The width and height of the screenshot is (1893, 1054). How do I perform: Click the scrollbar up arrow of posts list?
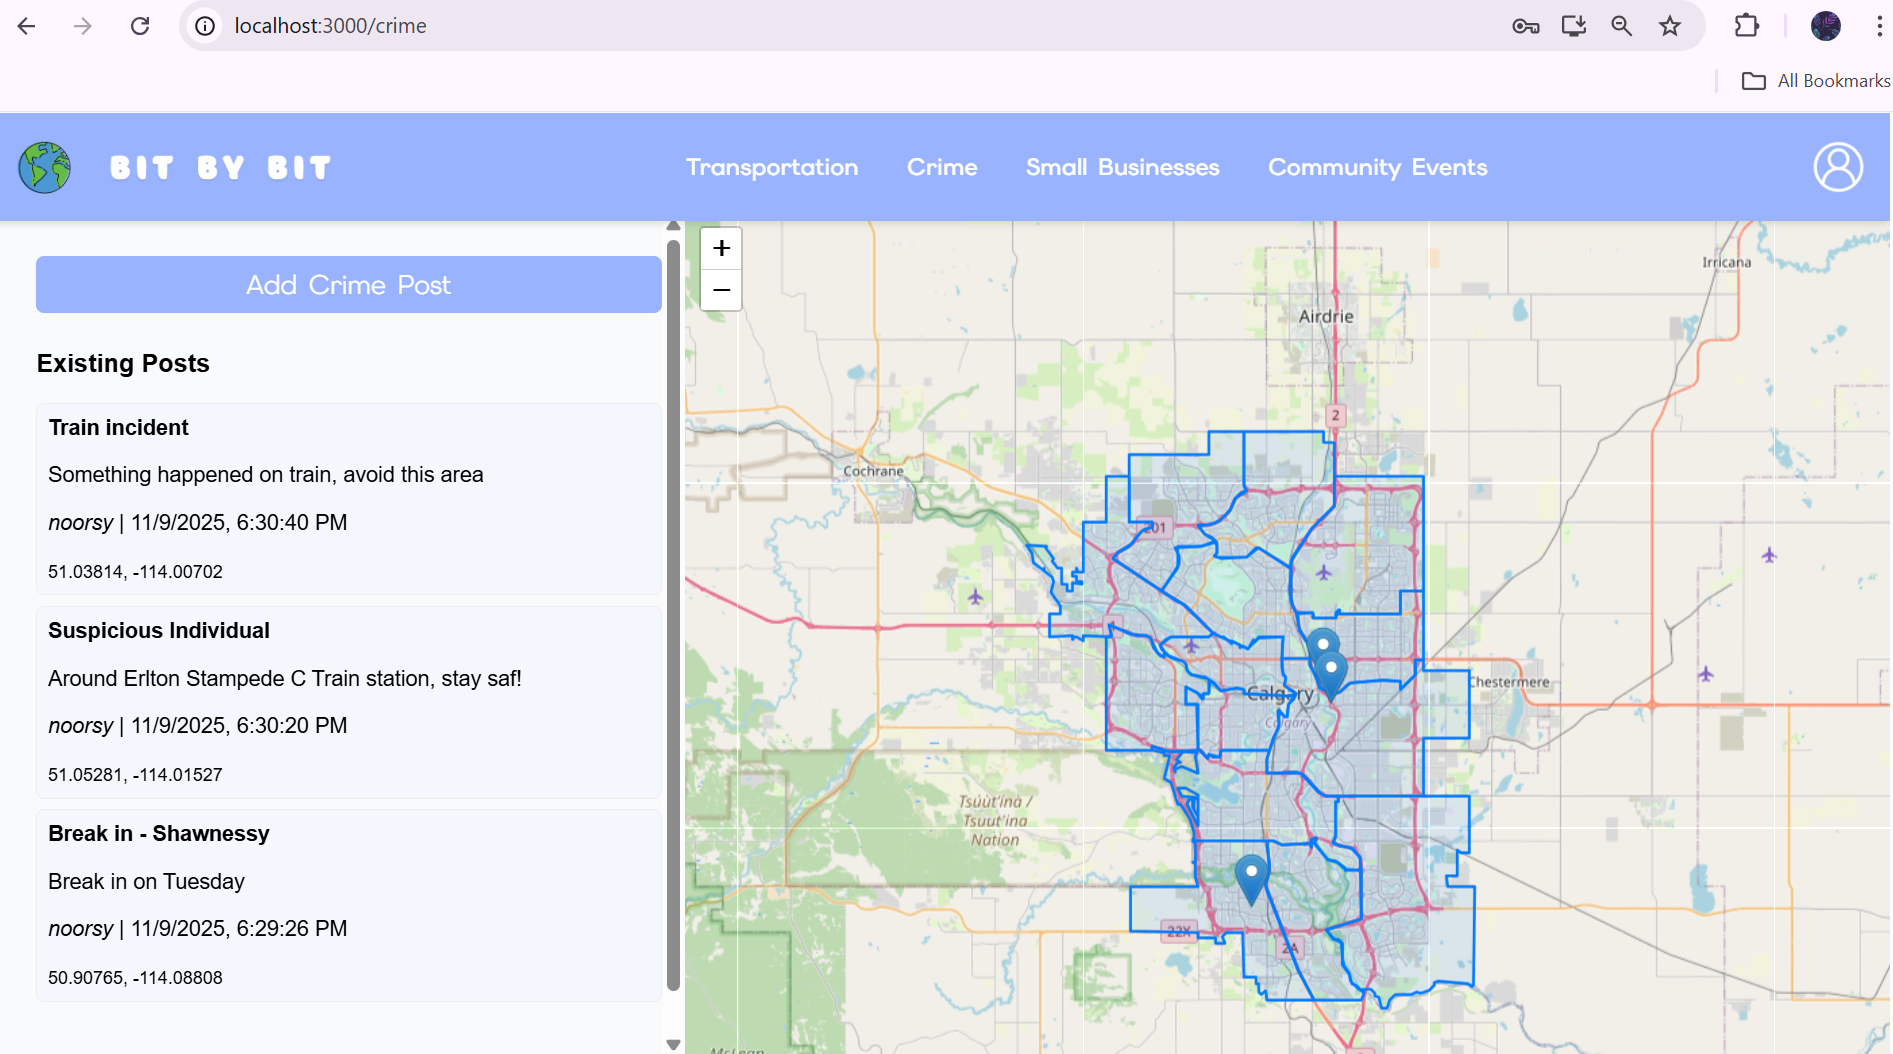673,227
